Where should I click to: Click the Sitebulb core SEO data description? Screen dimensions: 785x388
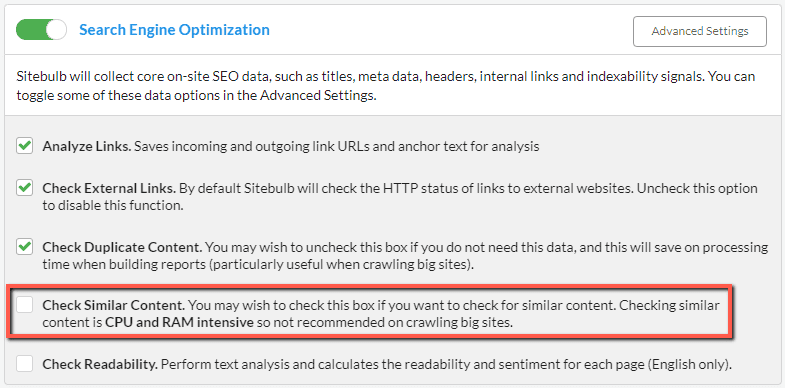click(x=386, y=86)
